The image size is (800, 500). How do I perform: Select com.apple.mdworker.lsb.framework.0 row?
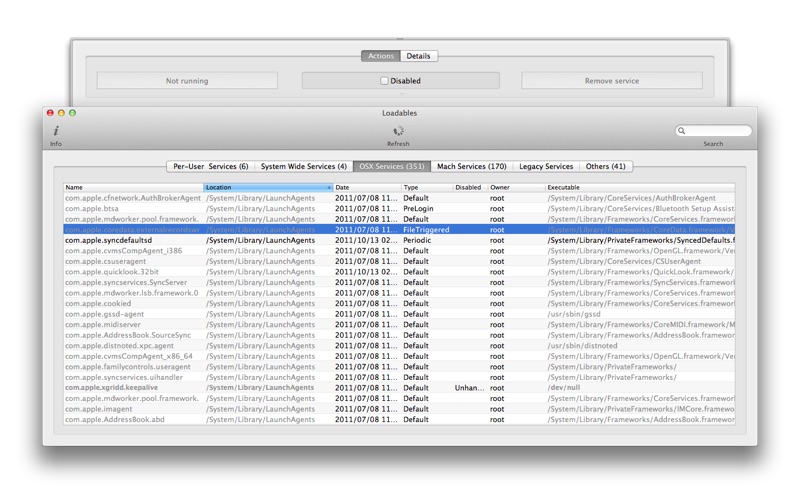399,293
